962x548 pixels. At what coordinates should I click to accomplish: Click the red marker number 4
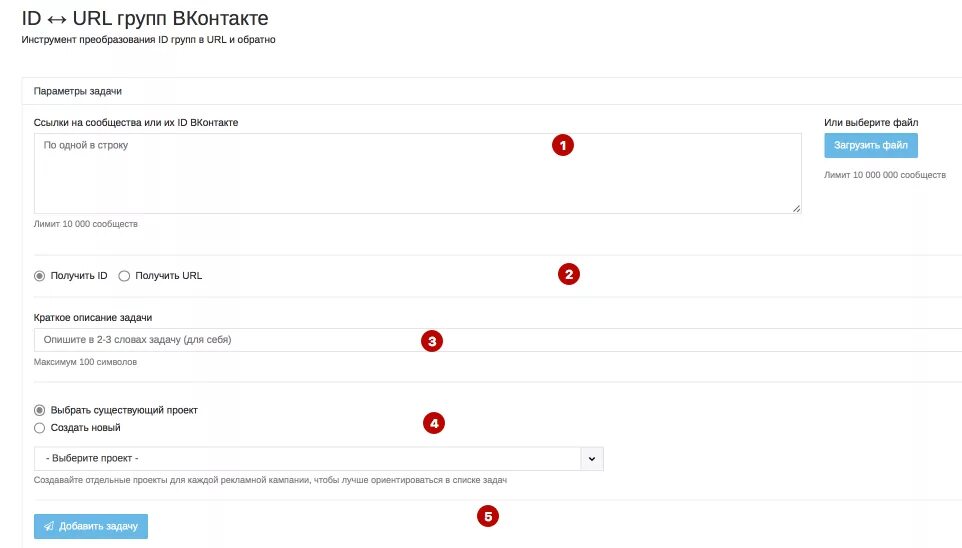[x=434, y=423]
